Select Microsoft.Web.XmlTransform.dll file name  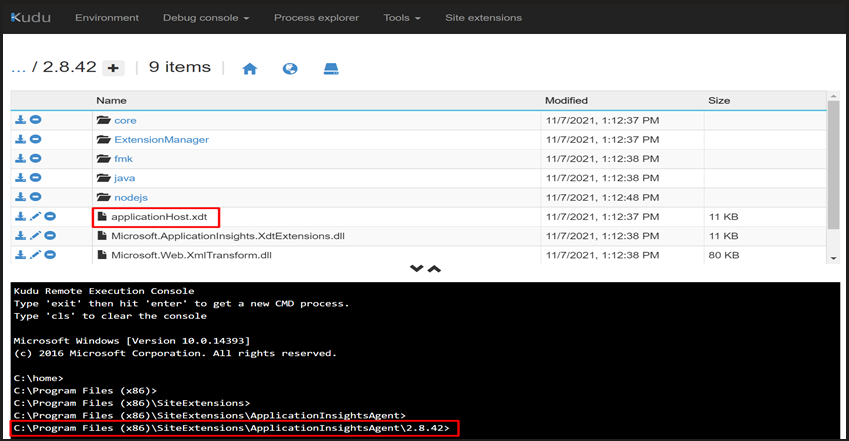[x=191, y=255]
